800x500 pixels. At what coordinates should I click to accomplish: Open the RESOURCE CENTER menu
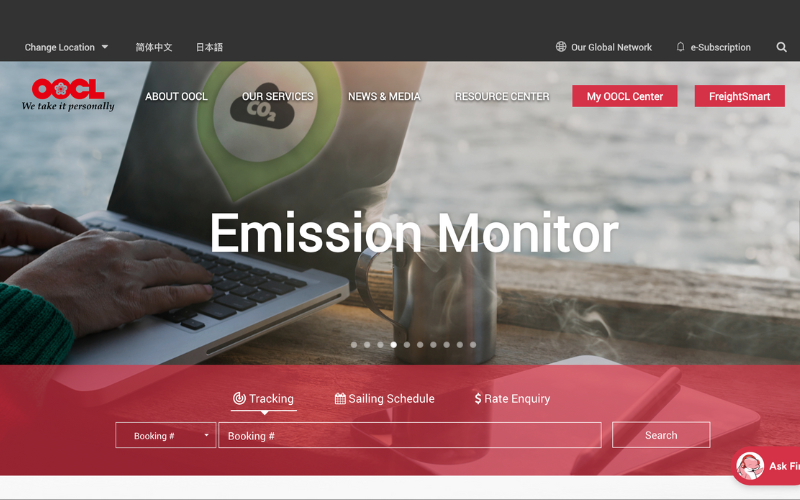coord(502,96)
